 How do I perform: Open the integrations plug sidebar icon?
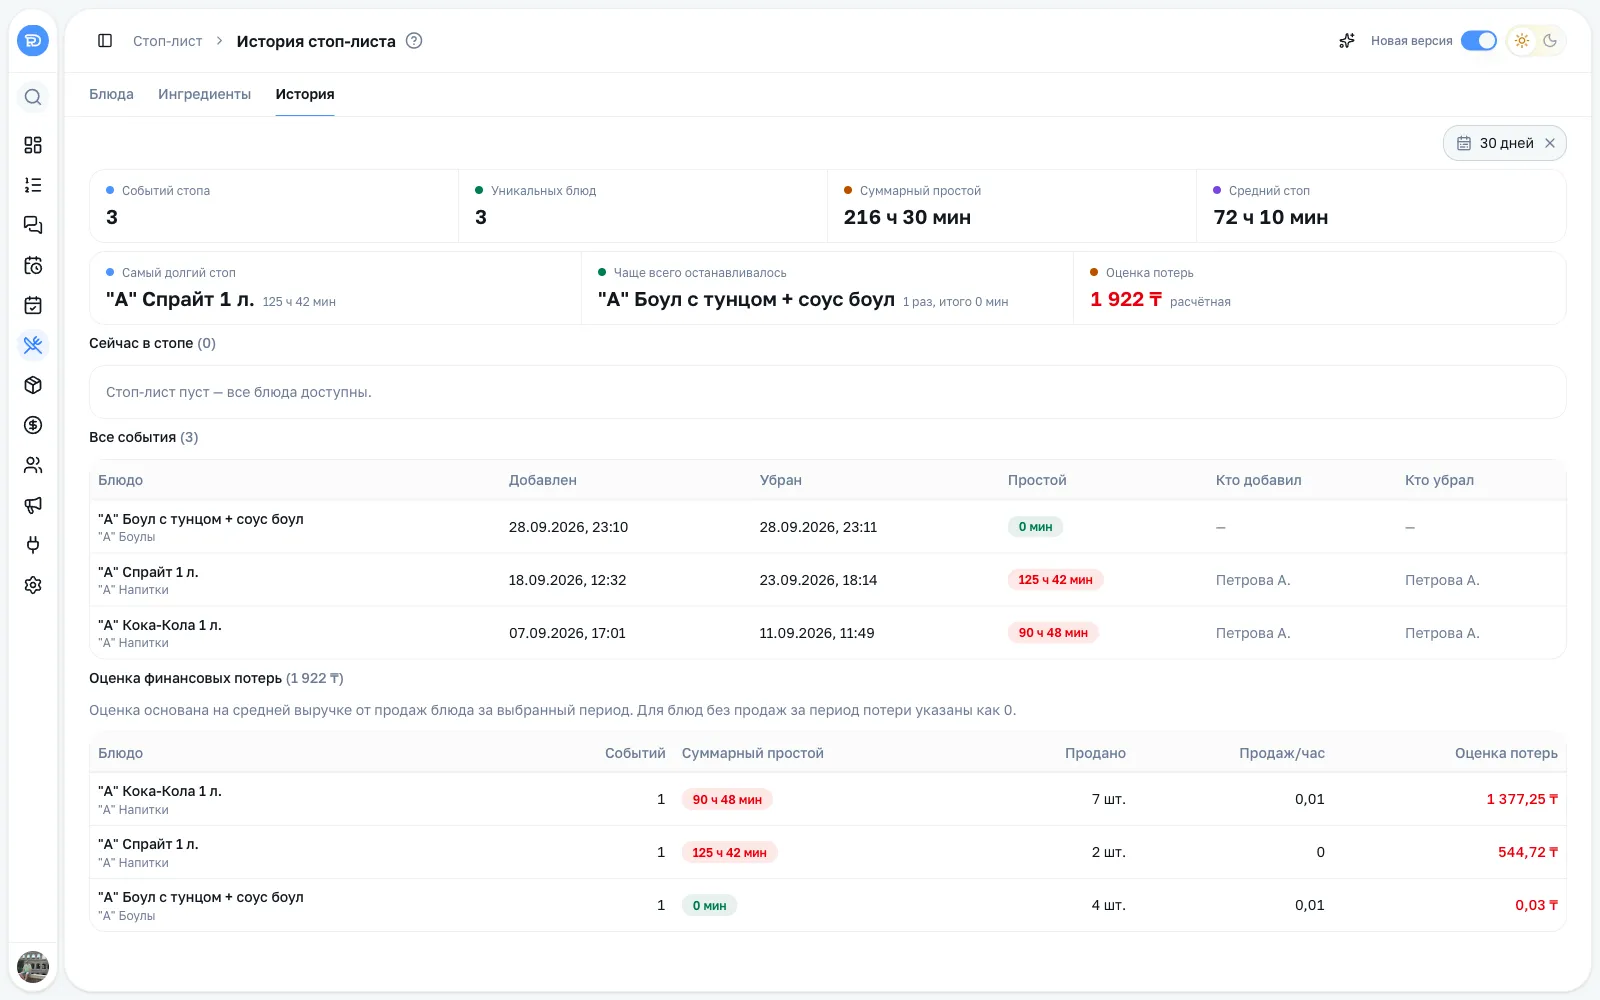click(33, 545)
